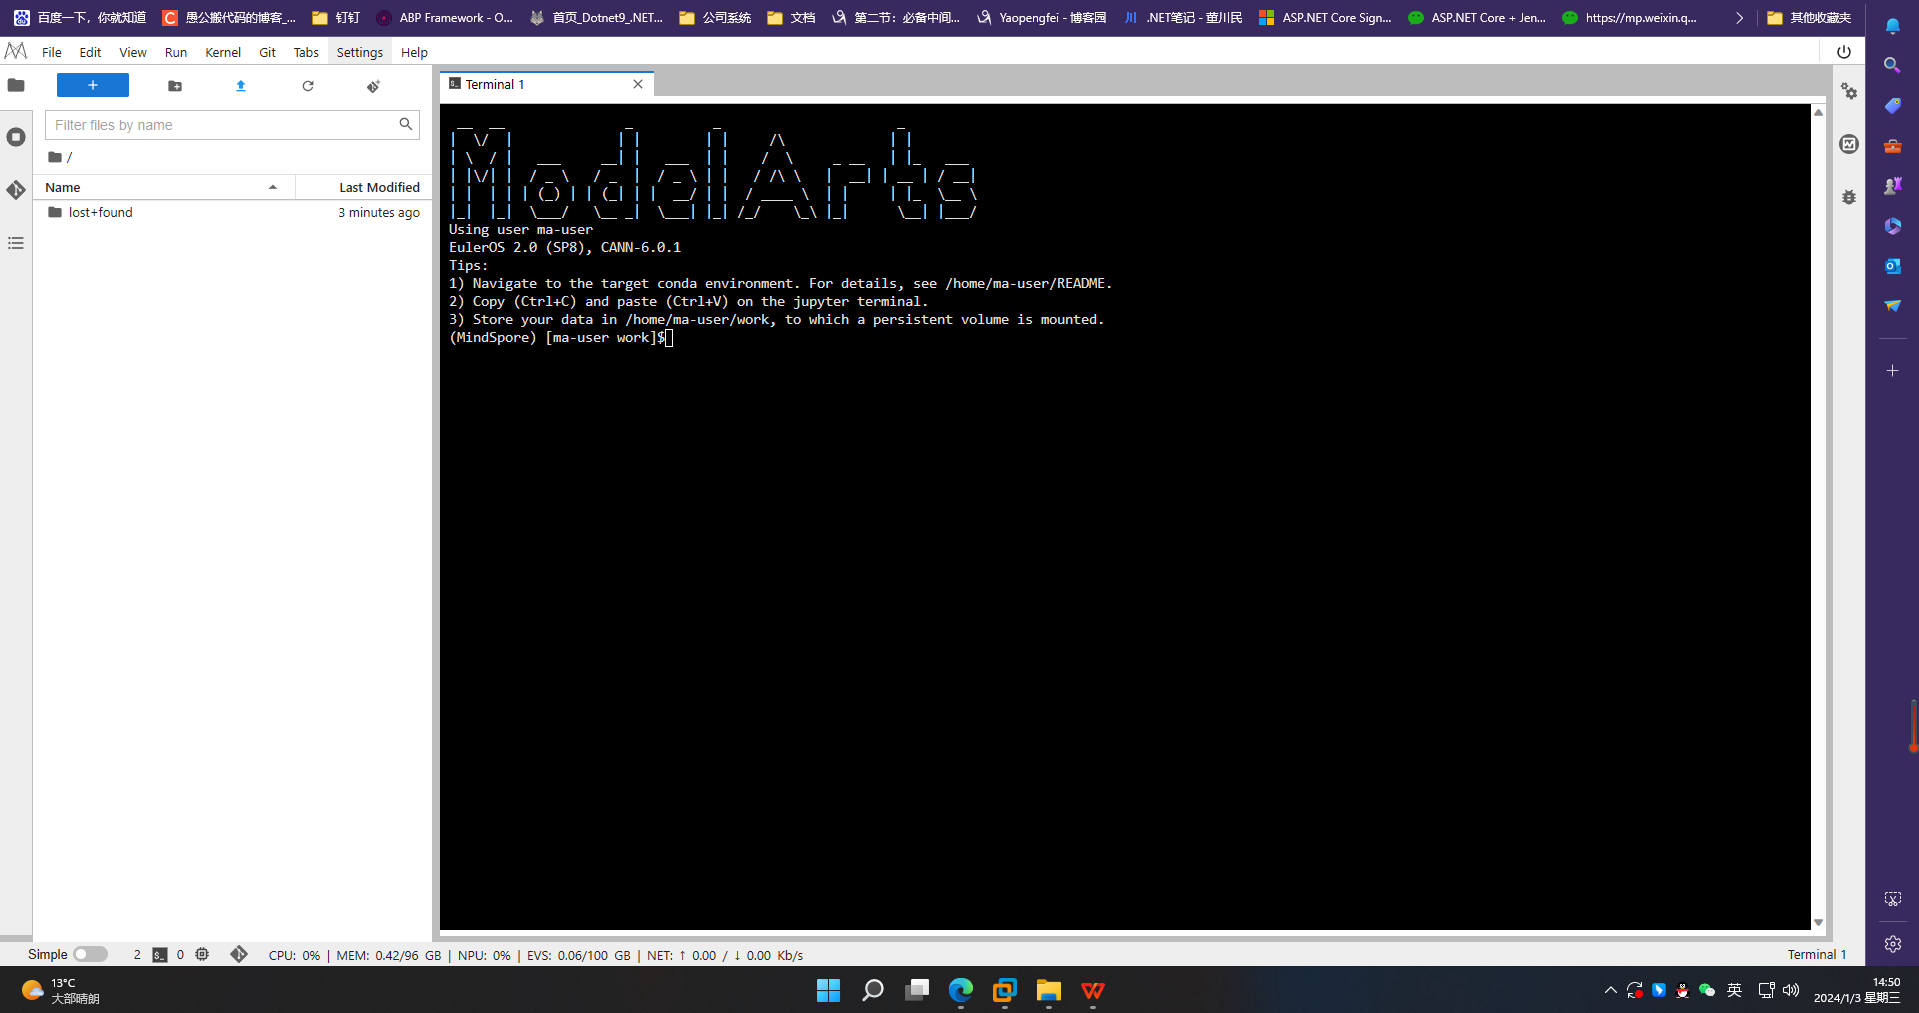Open Edge sidebar tools briefcase

[1892, 146]
